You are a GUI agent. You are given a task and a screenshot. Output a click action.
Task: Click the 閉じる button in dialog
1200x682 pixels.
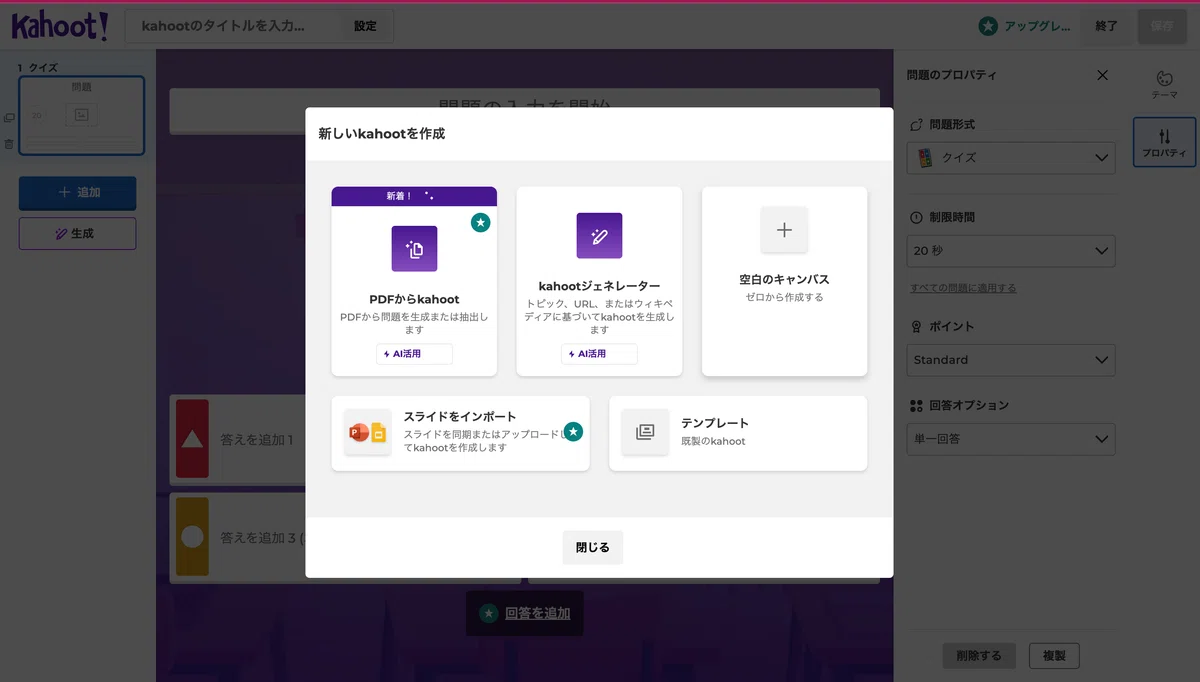click(592, 548)
